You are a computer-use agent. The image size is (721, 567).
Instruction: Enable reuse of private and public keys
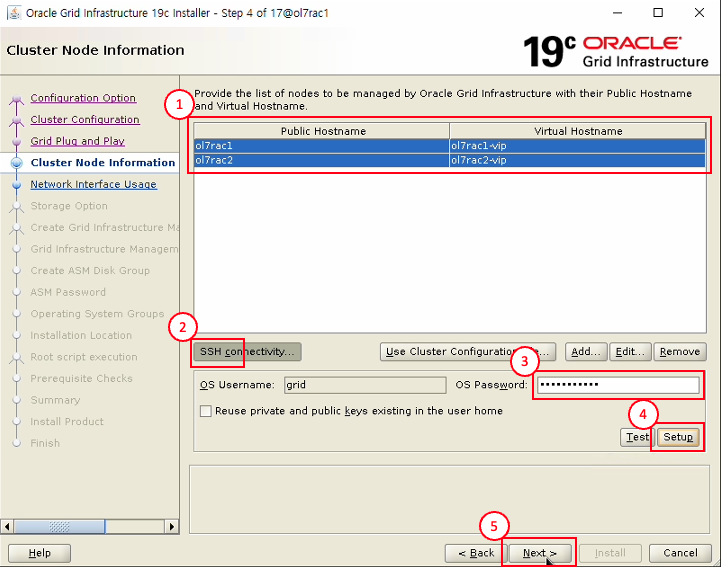click(206, 411)
